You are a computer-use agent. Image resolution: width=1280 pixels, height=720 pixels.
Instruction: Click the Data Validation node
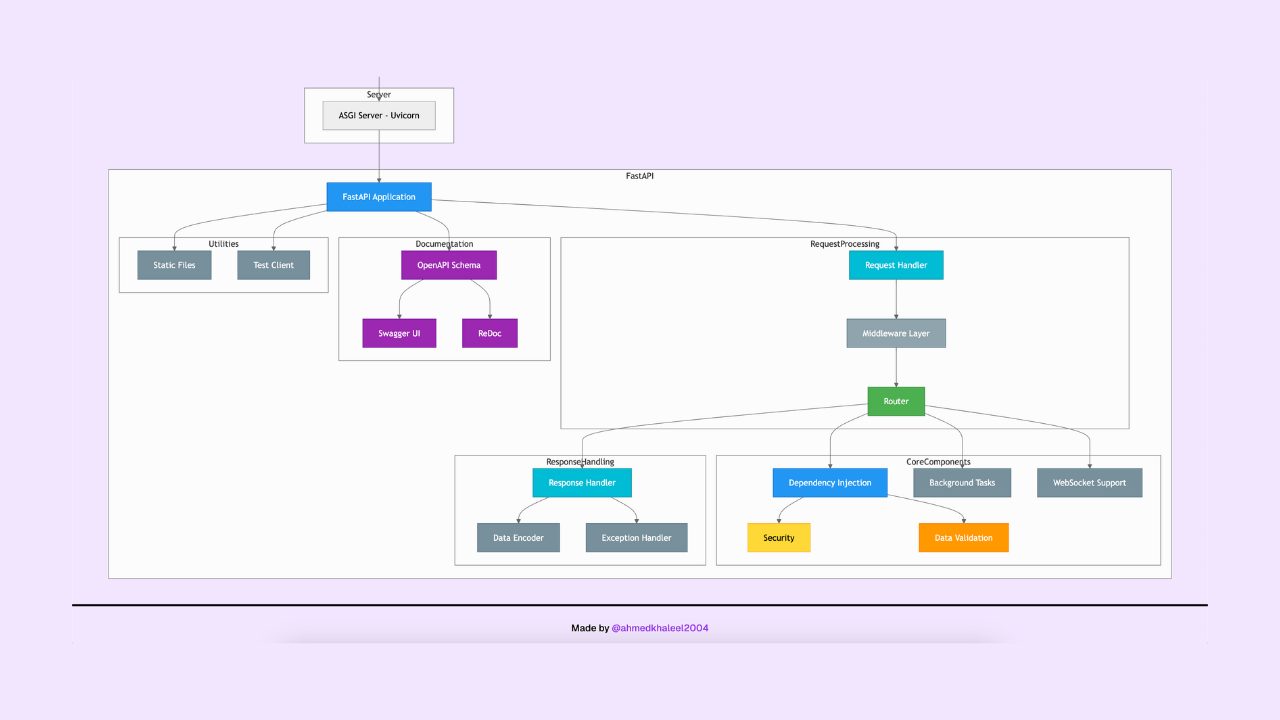click(963, 537)
